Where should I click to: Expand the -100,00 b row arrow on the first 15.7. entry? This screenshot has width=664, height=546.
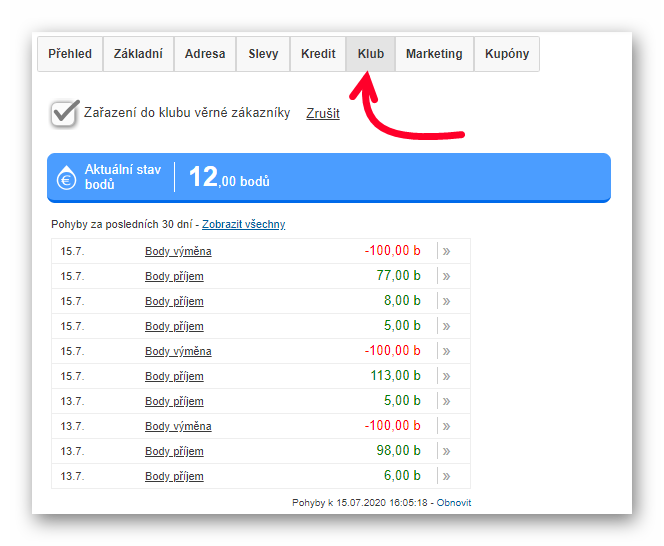446,251
